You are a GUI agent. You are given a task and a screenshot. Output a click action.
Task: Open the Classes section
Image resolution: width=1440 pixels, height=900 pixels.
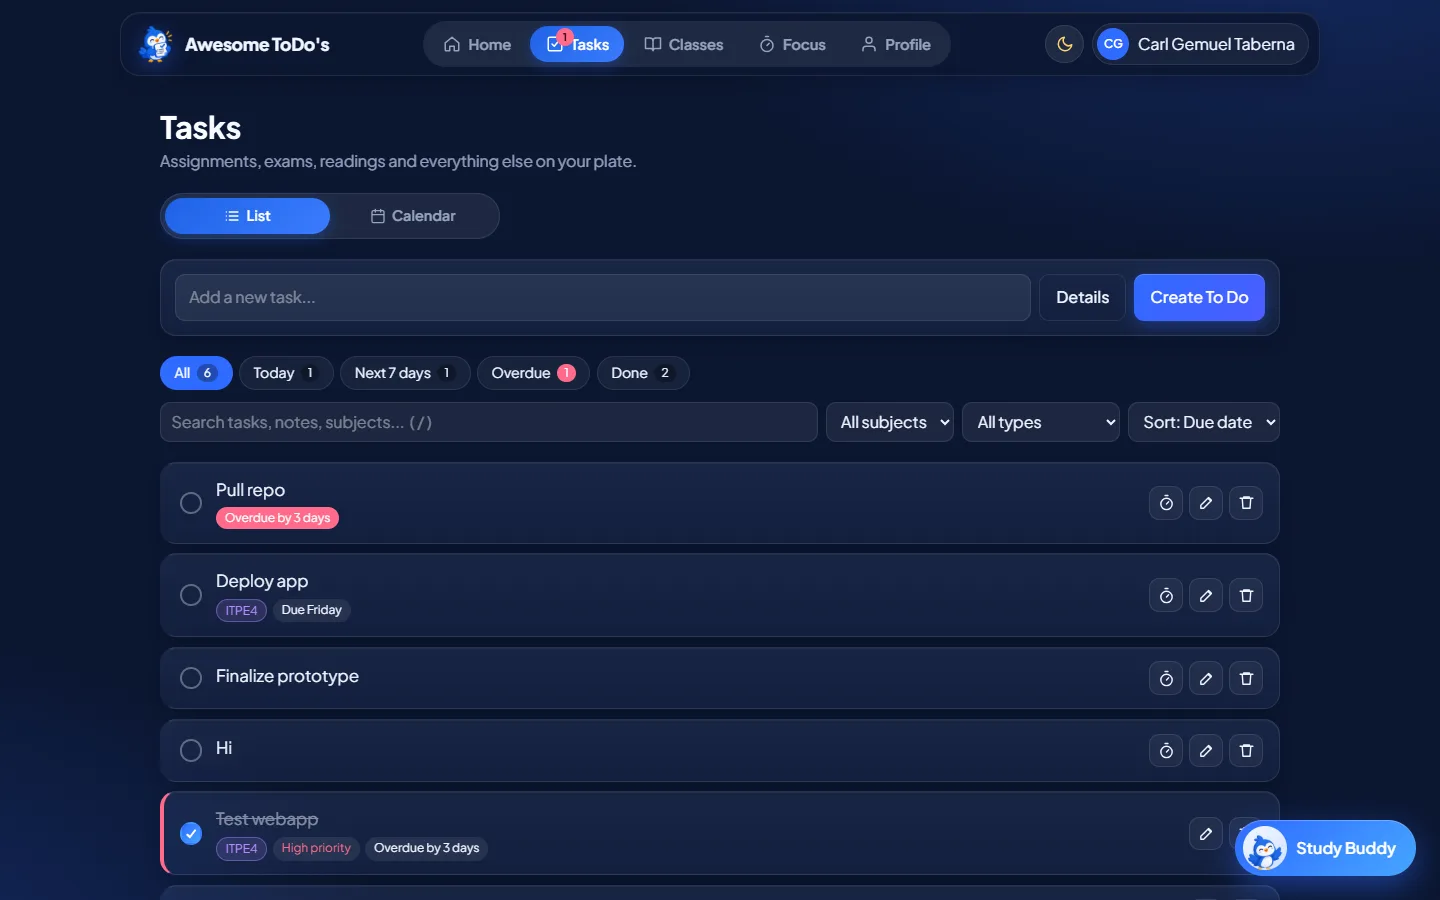click(684, 44)
